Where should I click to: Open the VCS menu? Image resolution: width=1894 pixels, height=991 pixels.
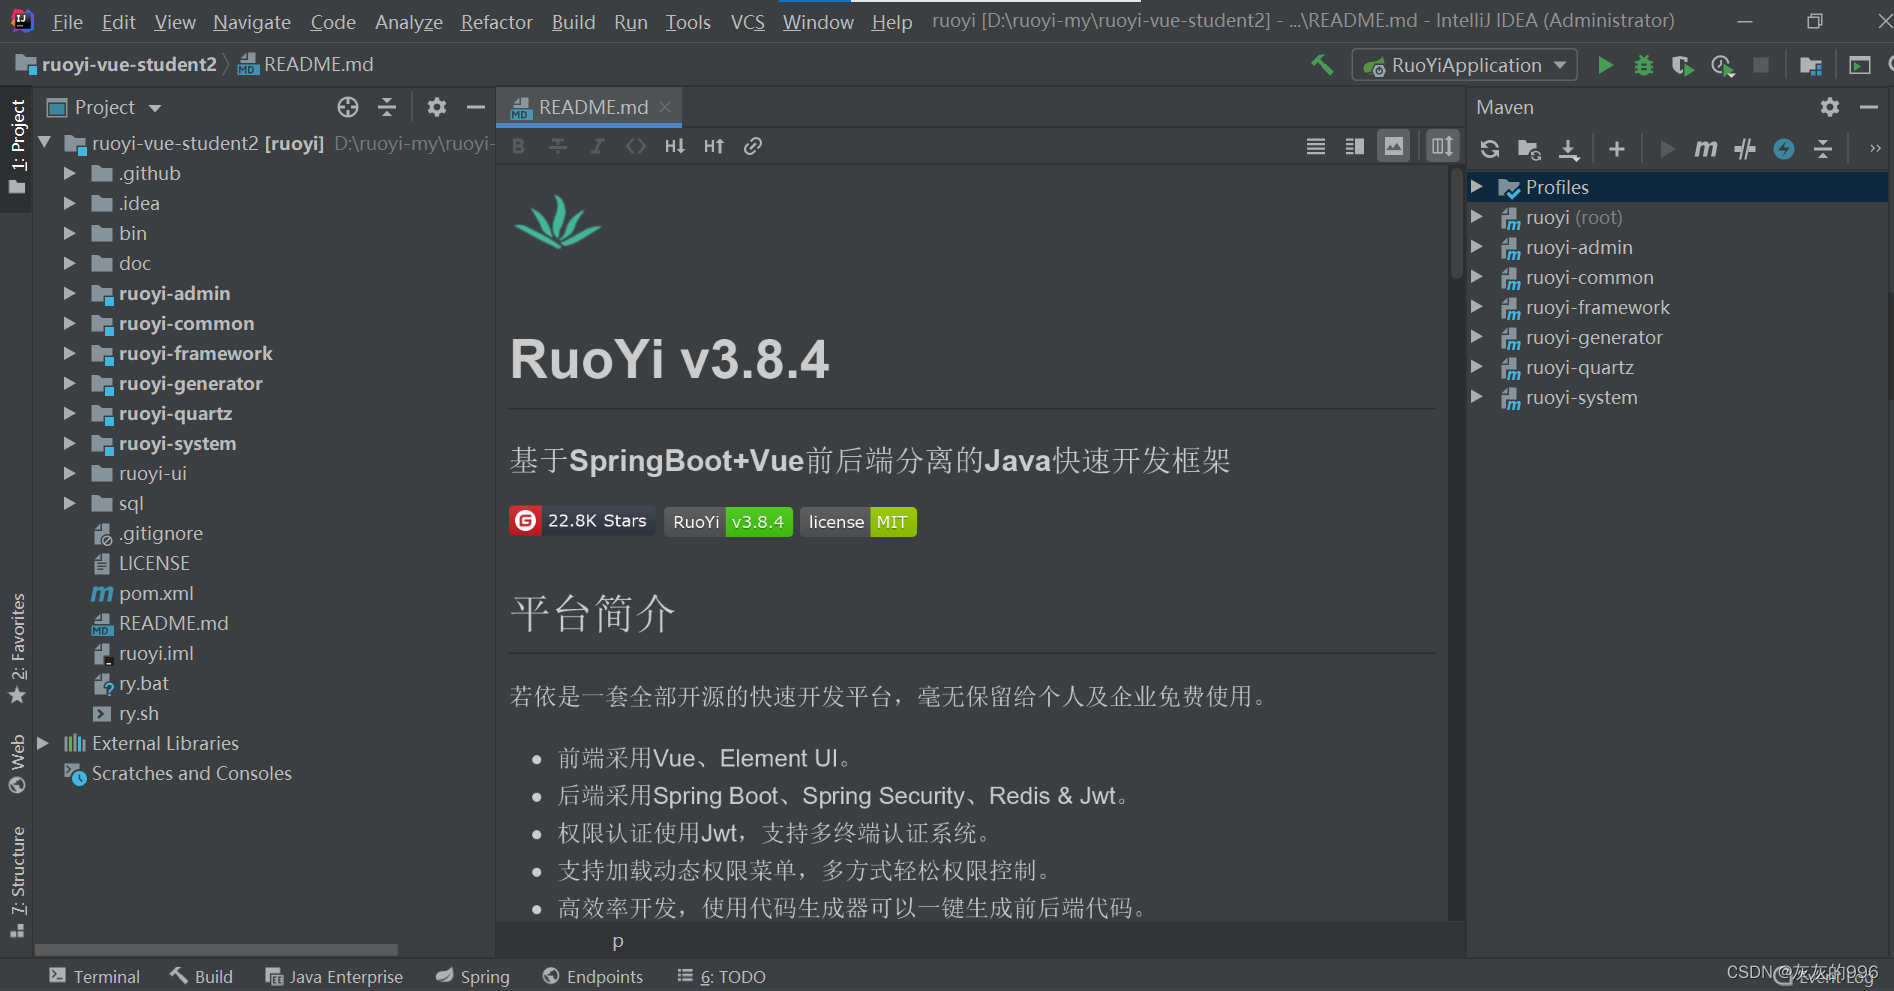click(x=747, y=22)
